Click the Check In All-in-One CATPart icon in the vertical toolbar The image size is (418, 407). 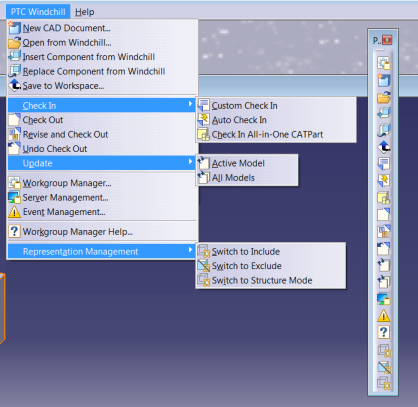[384, 198]
